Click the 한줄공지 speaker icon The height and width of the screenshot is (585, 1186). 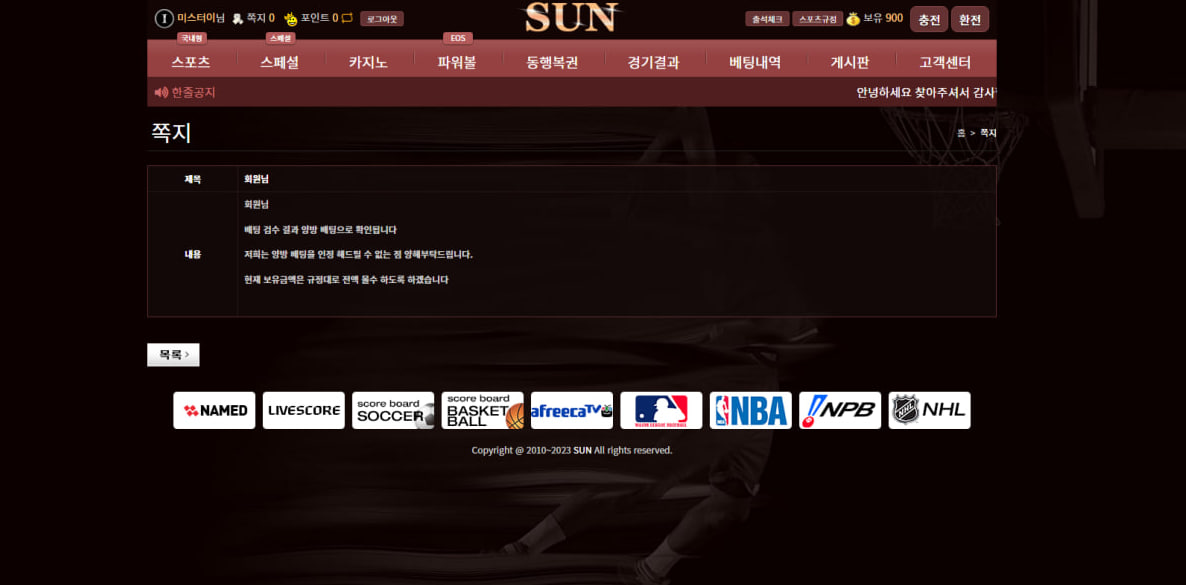click(161, 92)
